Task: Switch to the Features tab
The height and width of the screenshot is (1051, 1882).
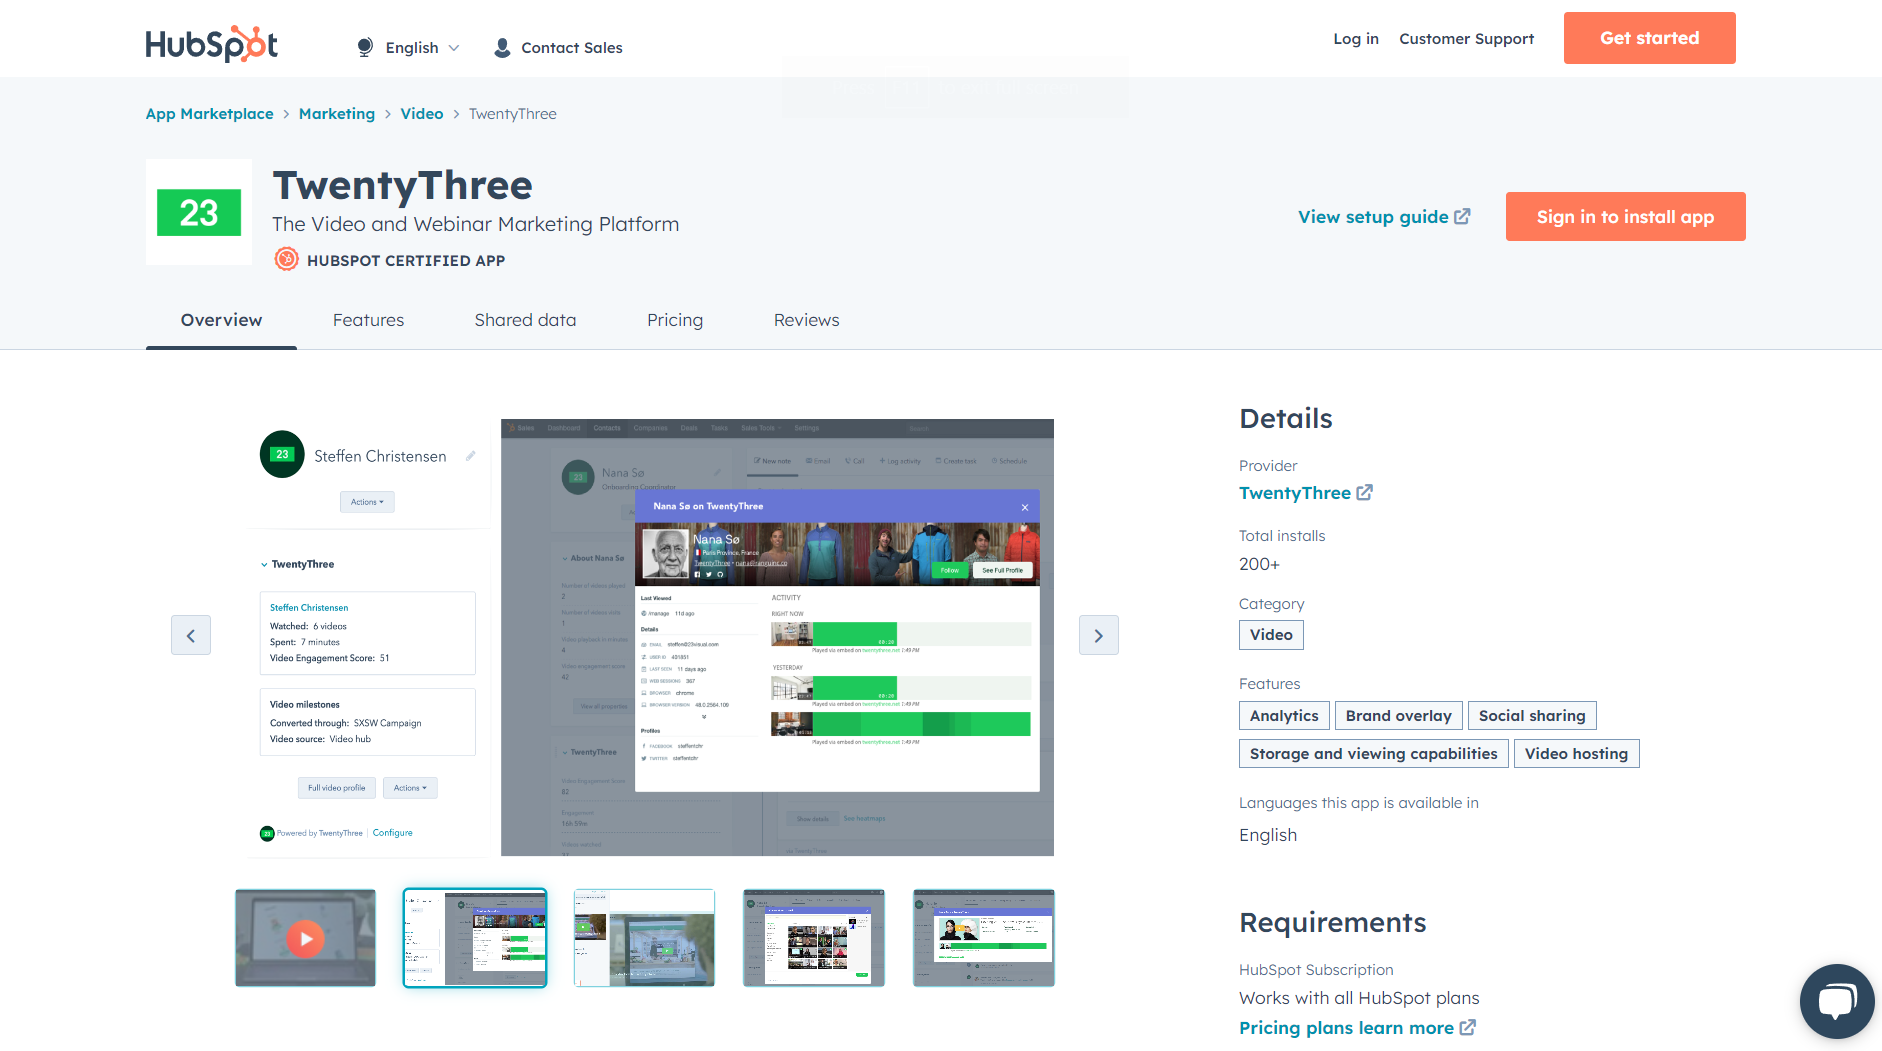Action: click(x=368, y=320)
